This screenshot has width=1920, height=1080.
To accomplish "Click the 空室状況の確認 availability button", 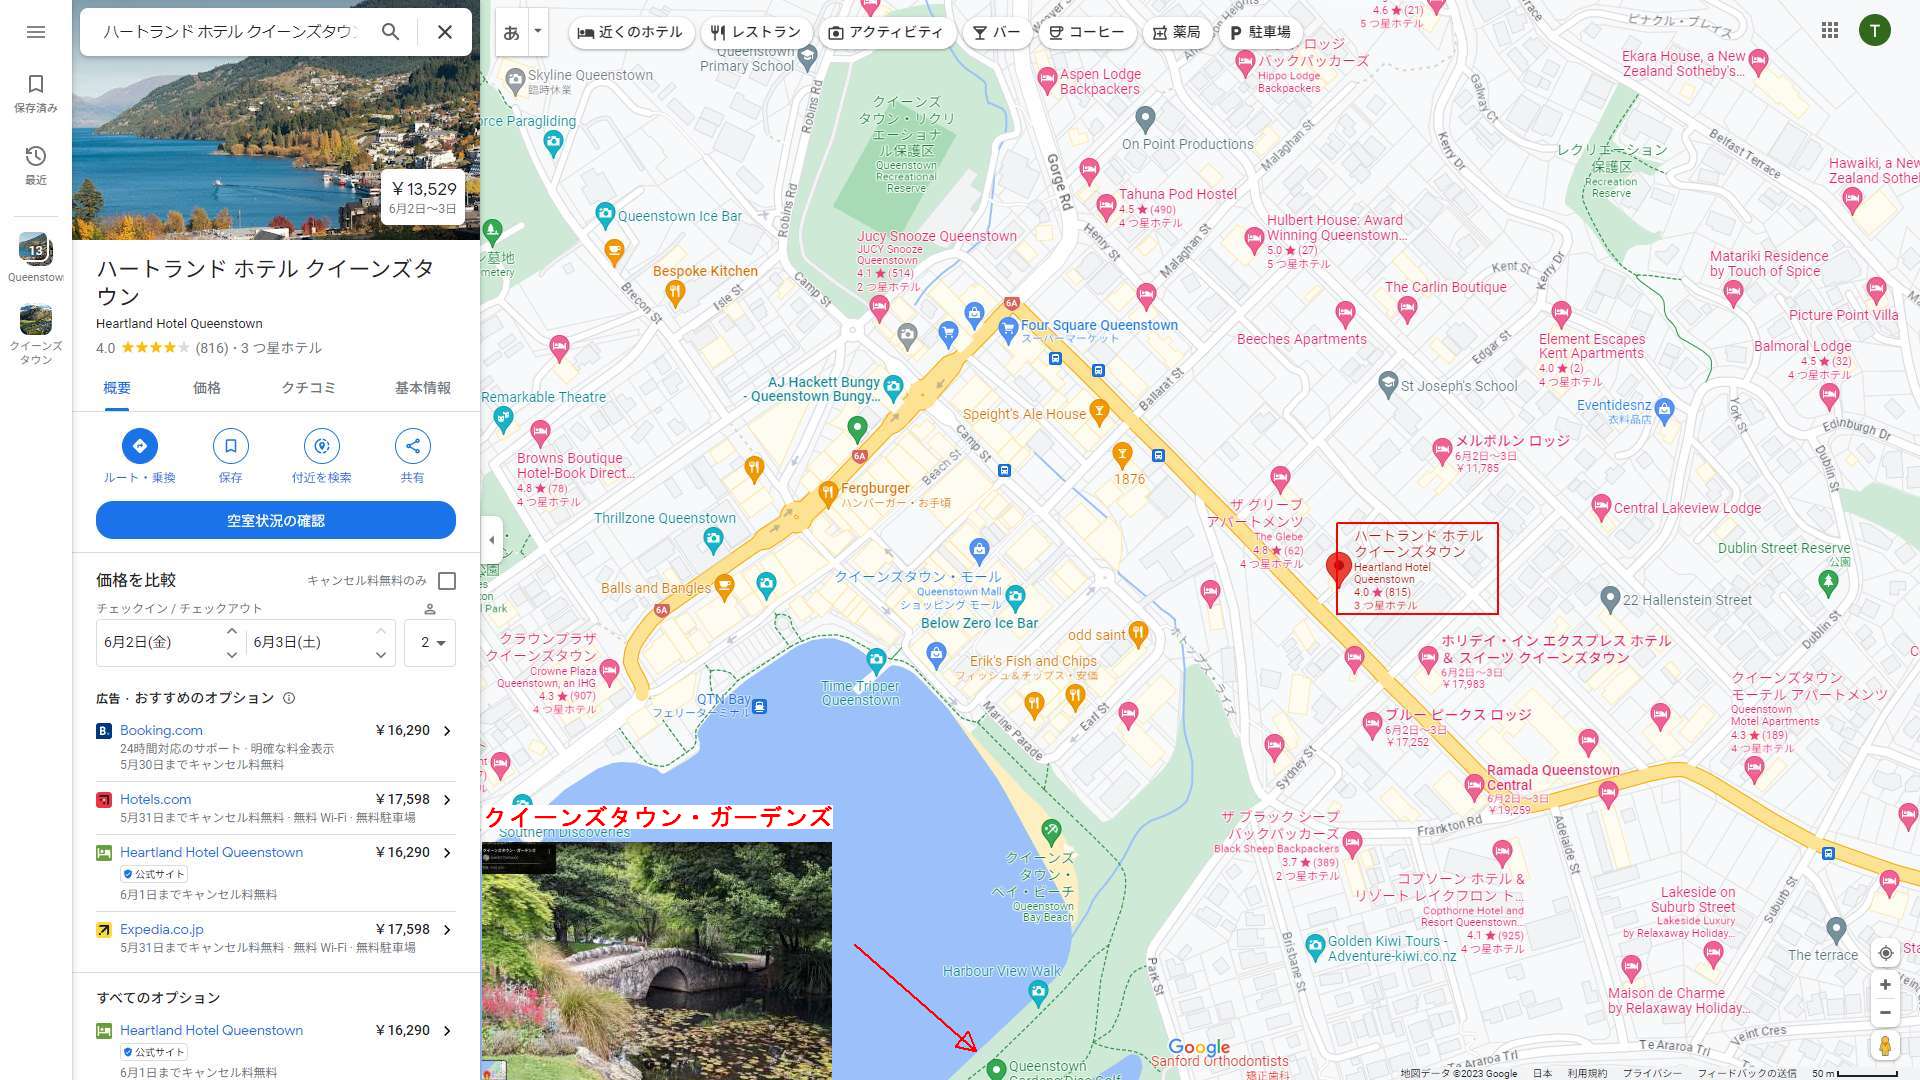I will [276, 521].
